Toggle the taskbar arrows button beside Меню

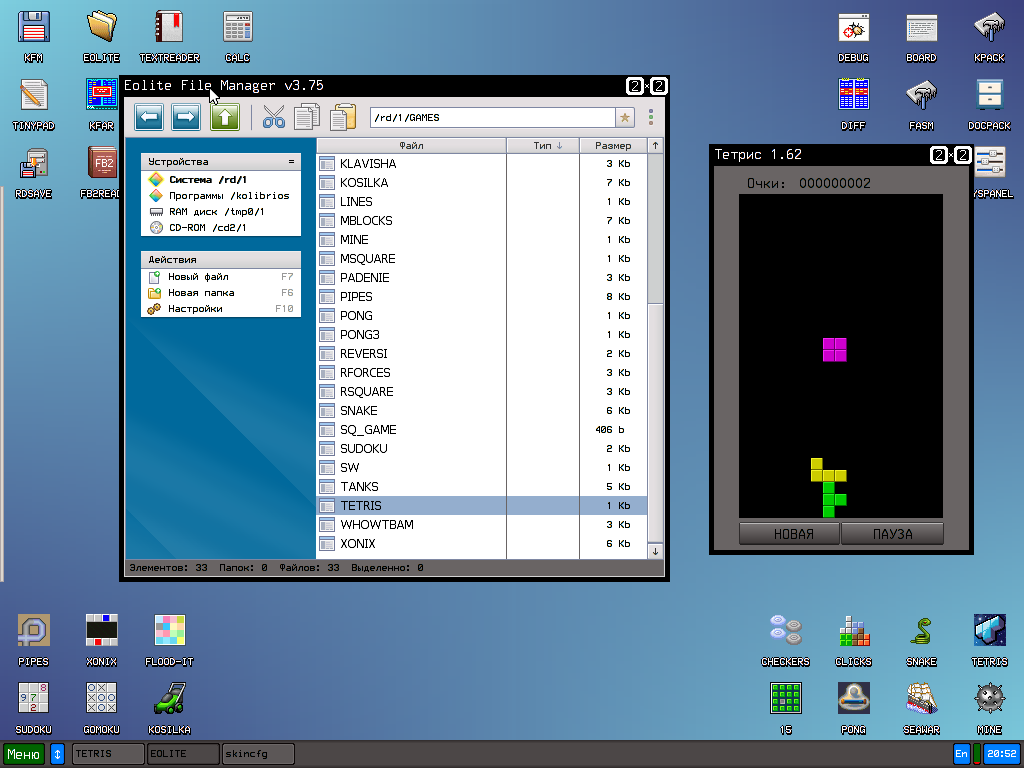click(57, 754)
